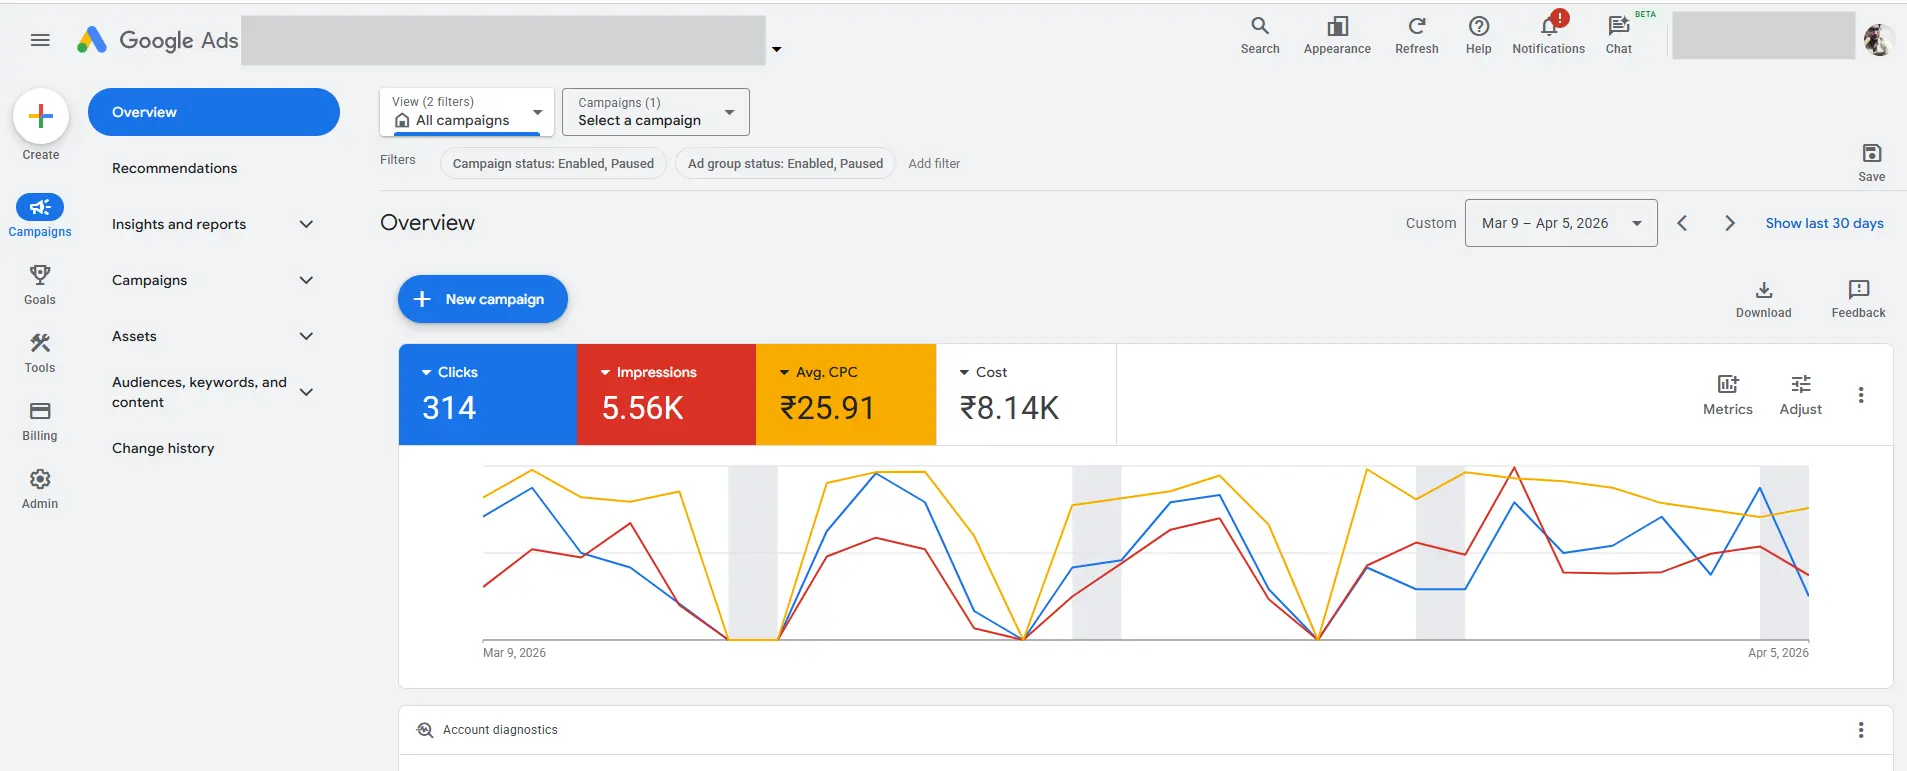Select the blue Clicks scorecard value 314
The image size is (1907, 771).
[x=449, y=408]
